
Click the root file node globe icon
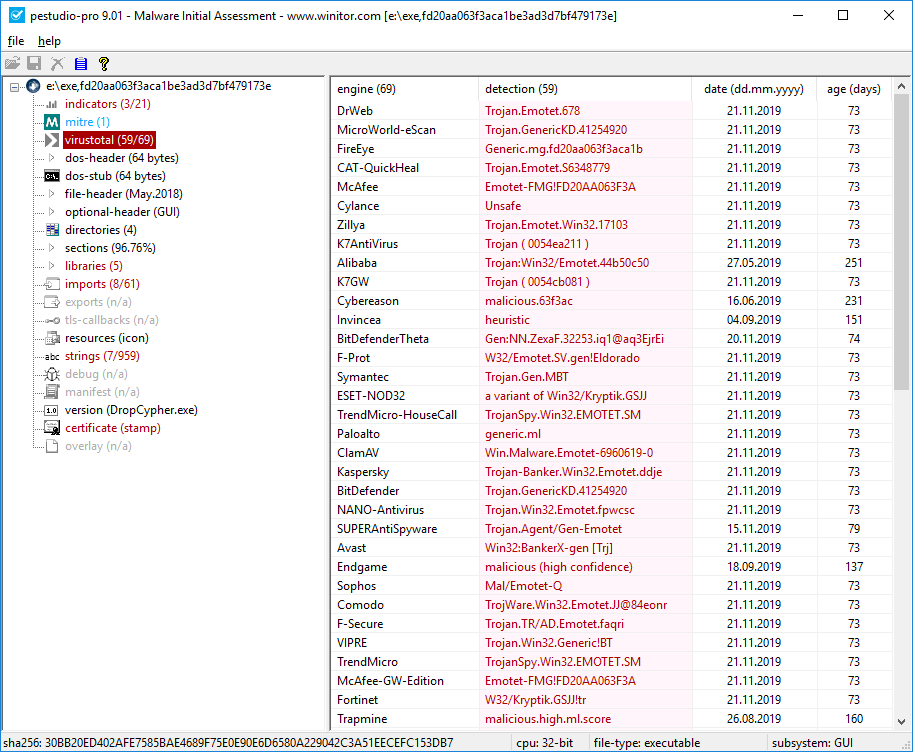(x=33, y=86)
